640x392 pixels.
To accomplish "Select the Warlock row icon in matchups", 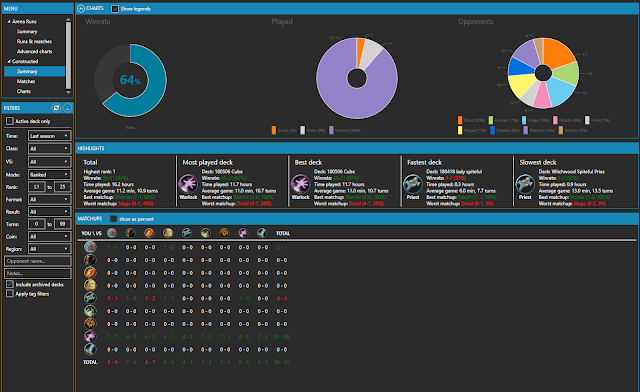I will coord(90,336).
